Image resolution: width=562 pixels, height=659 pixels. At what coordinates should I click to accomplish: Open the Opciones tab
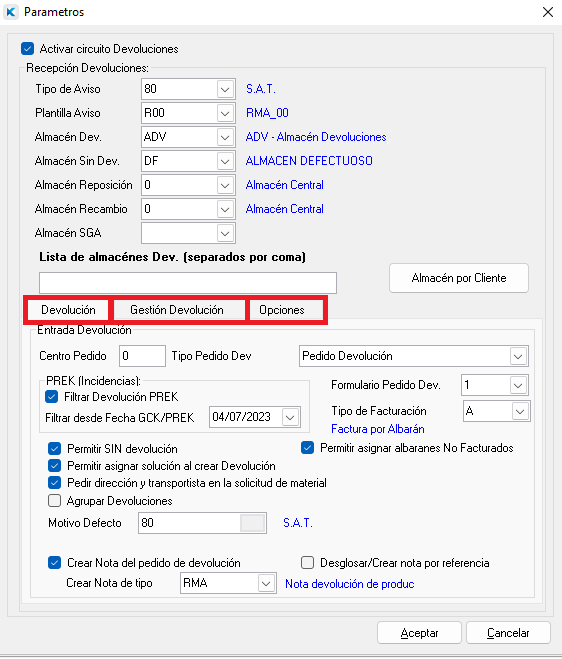point(282,310)
